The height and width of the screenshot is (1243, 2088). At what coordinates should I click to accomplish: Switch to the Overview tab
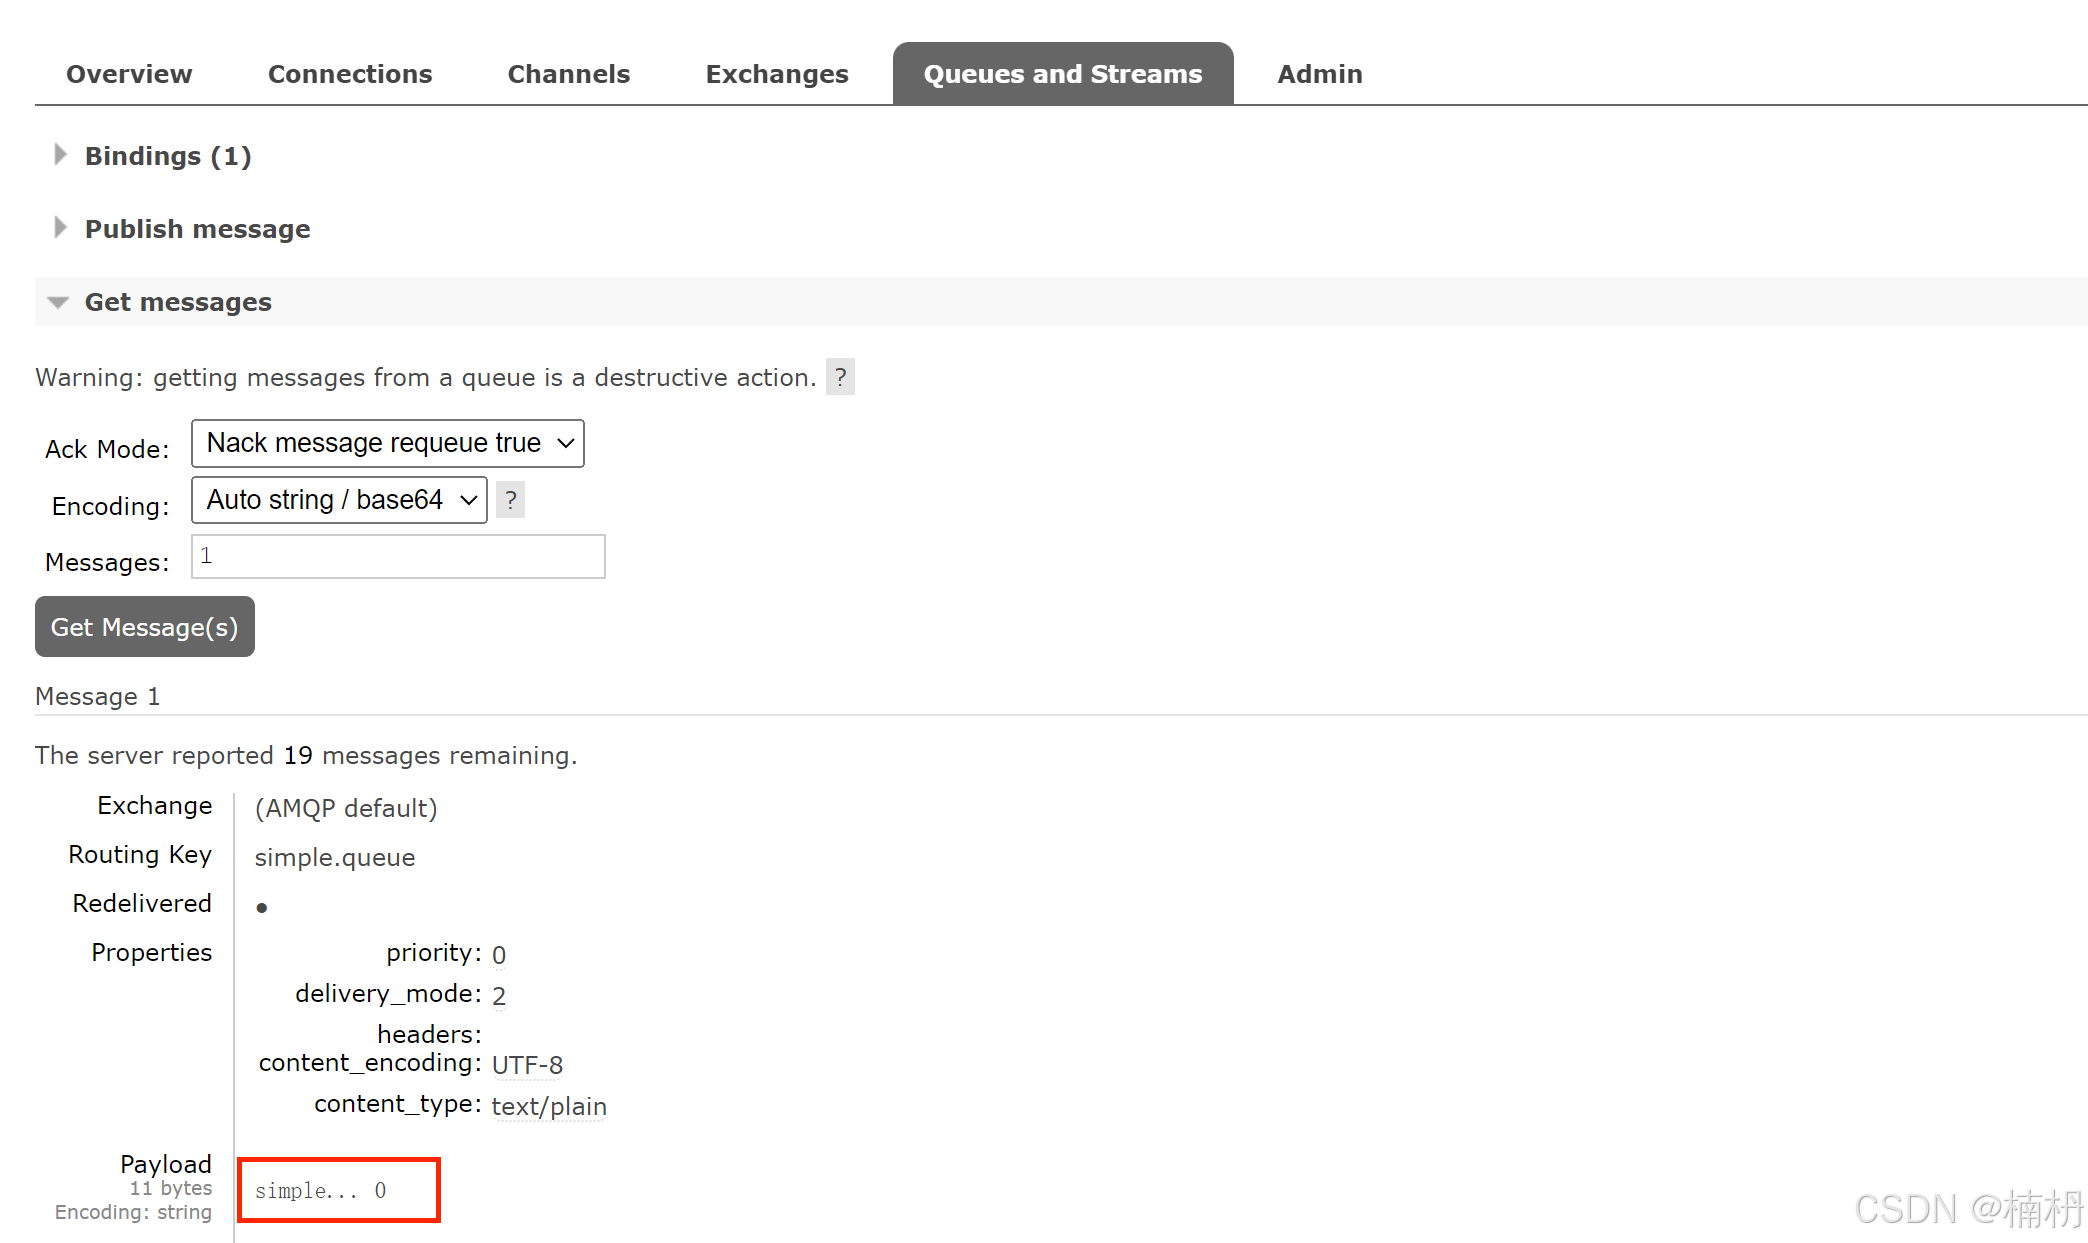pyautogui.click(x=129, y=73)
